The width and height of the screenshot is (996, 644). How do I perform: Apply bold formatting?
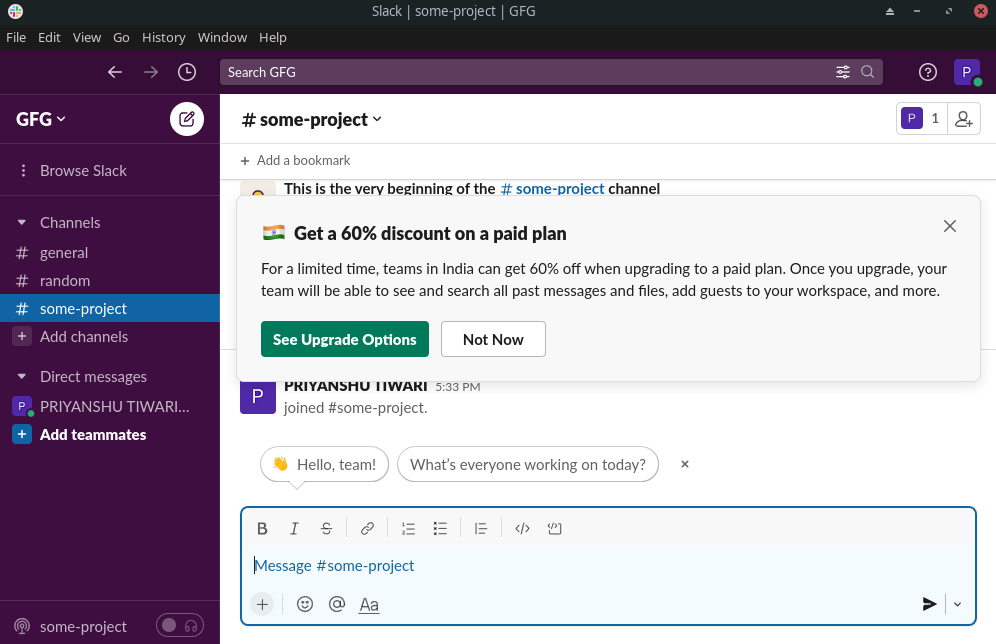pyautogui.click(x=262, y=529)
